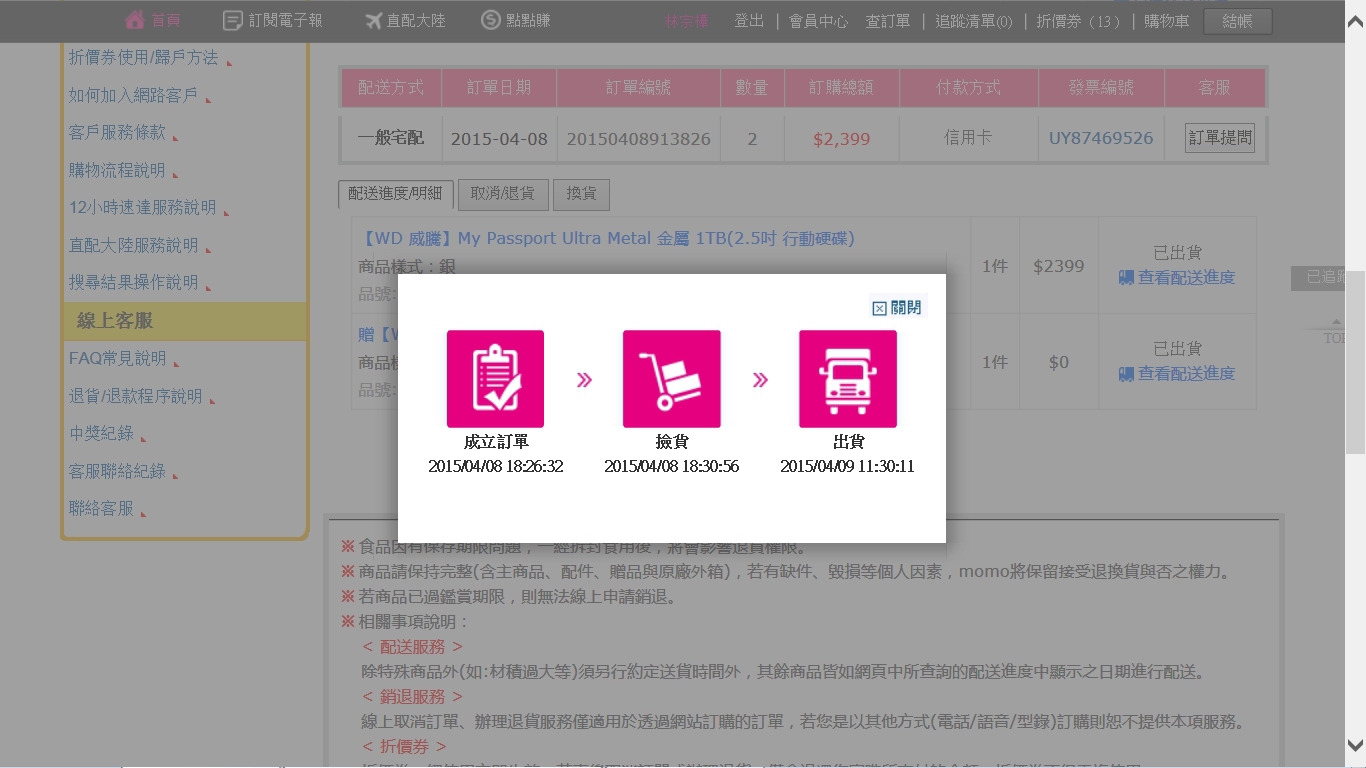Viewport: 1366px width, 768px height.
Task: Click the scrollbar down arrow
Action: [1355, 746]
